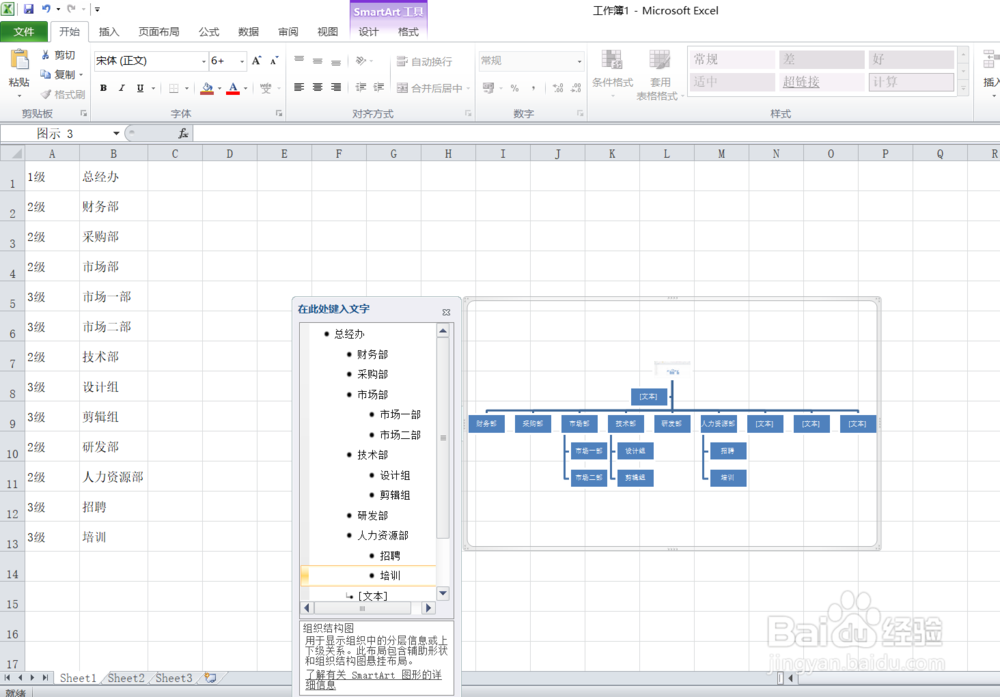Viewport: 1000px width, 697px height.
Task: Apply the 常规 normal cell style
Action: click(x=732, y=59)
